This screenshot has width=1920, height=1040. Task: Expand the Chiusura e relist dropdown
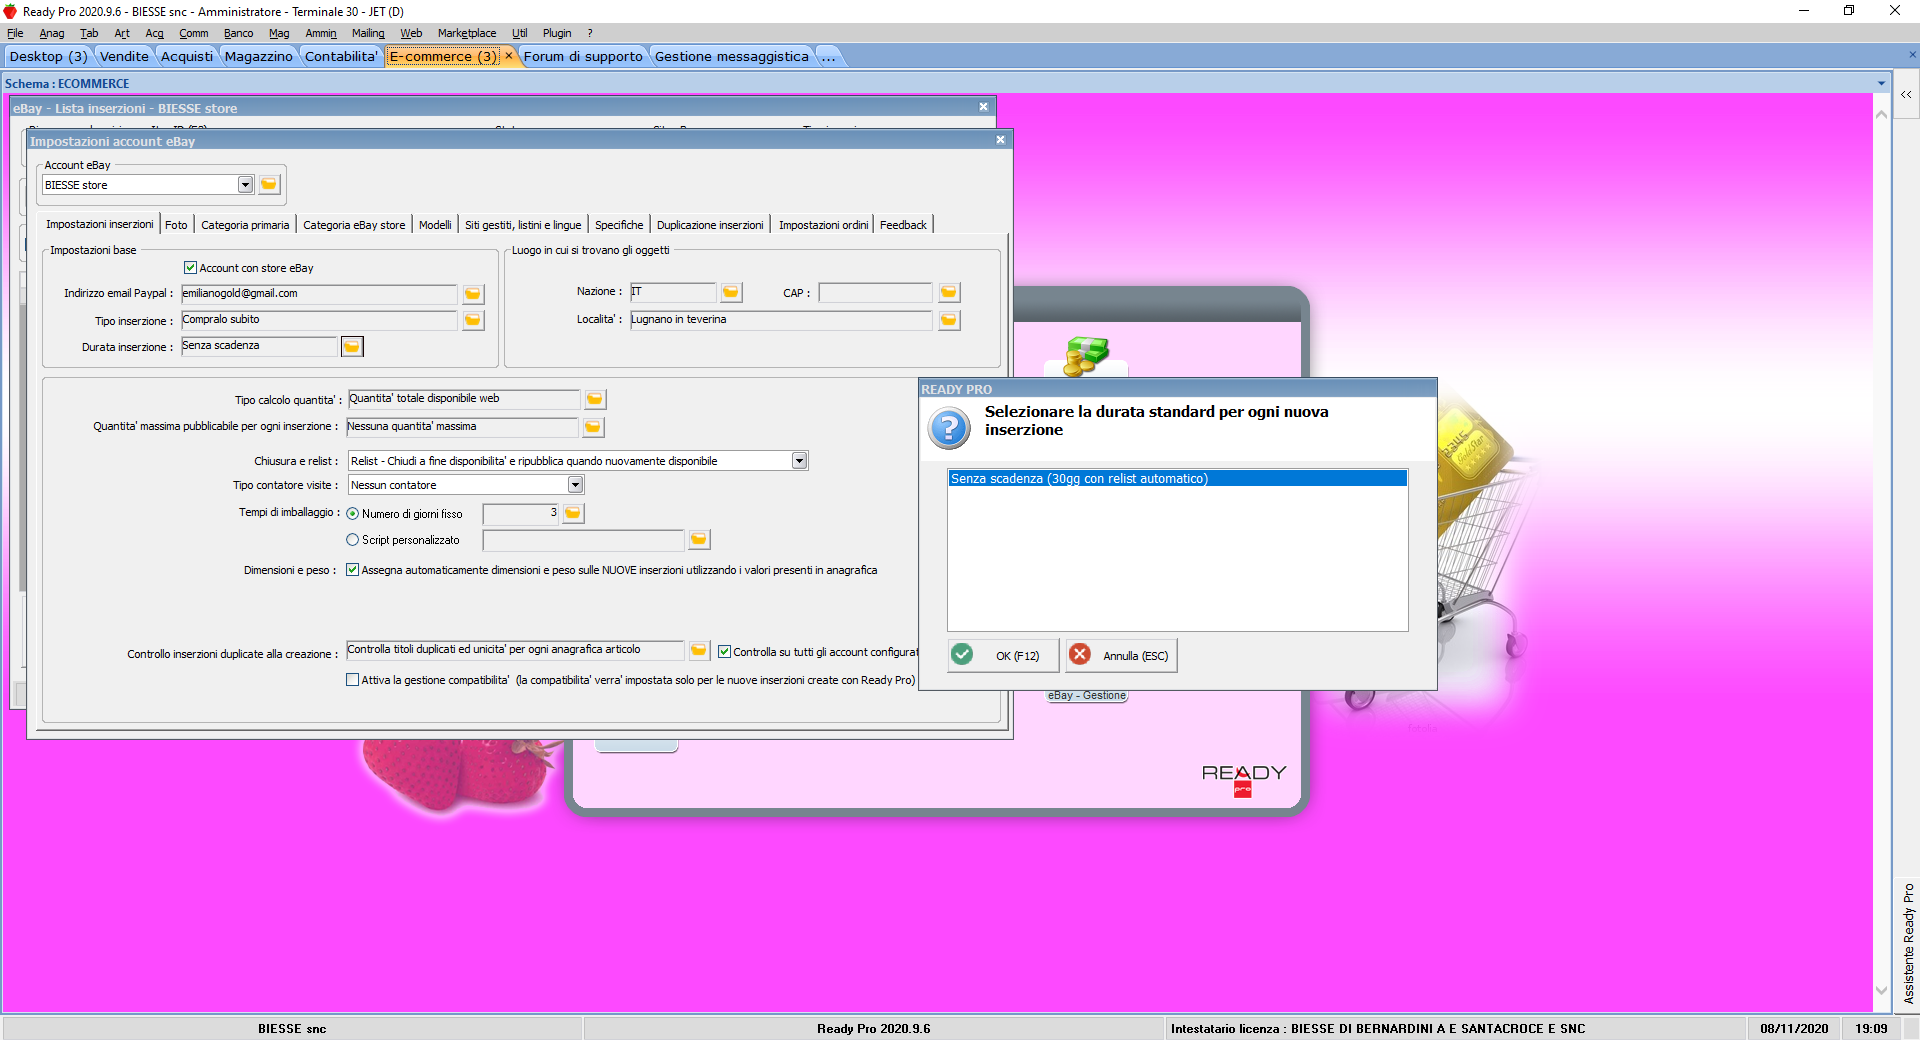799,461
